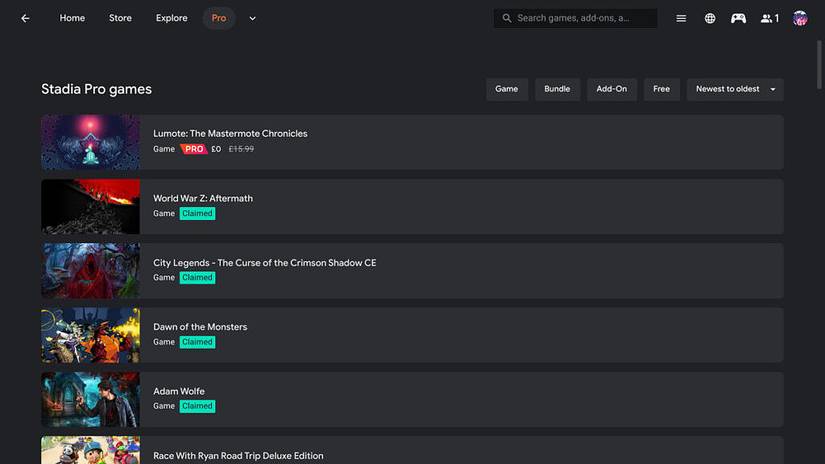Open the hamburger menu icon
Screen dimensions: 825x464
(x=681, y=18)
